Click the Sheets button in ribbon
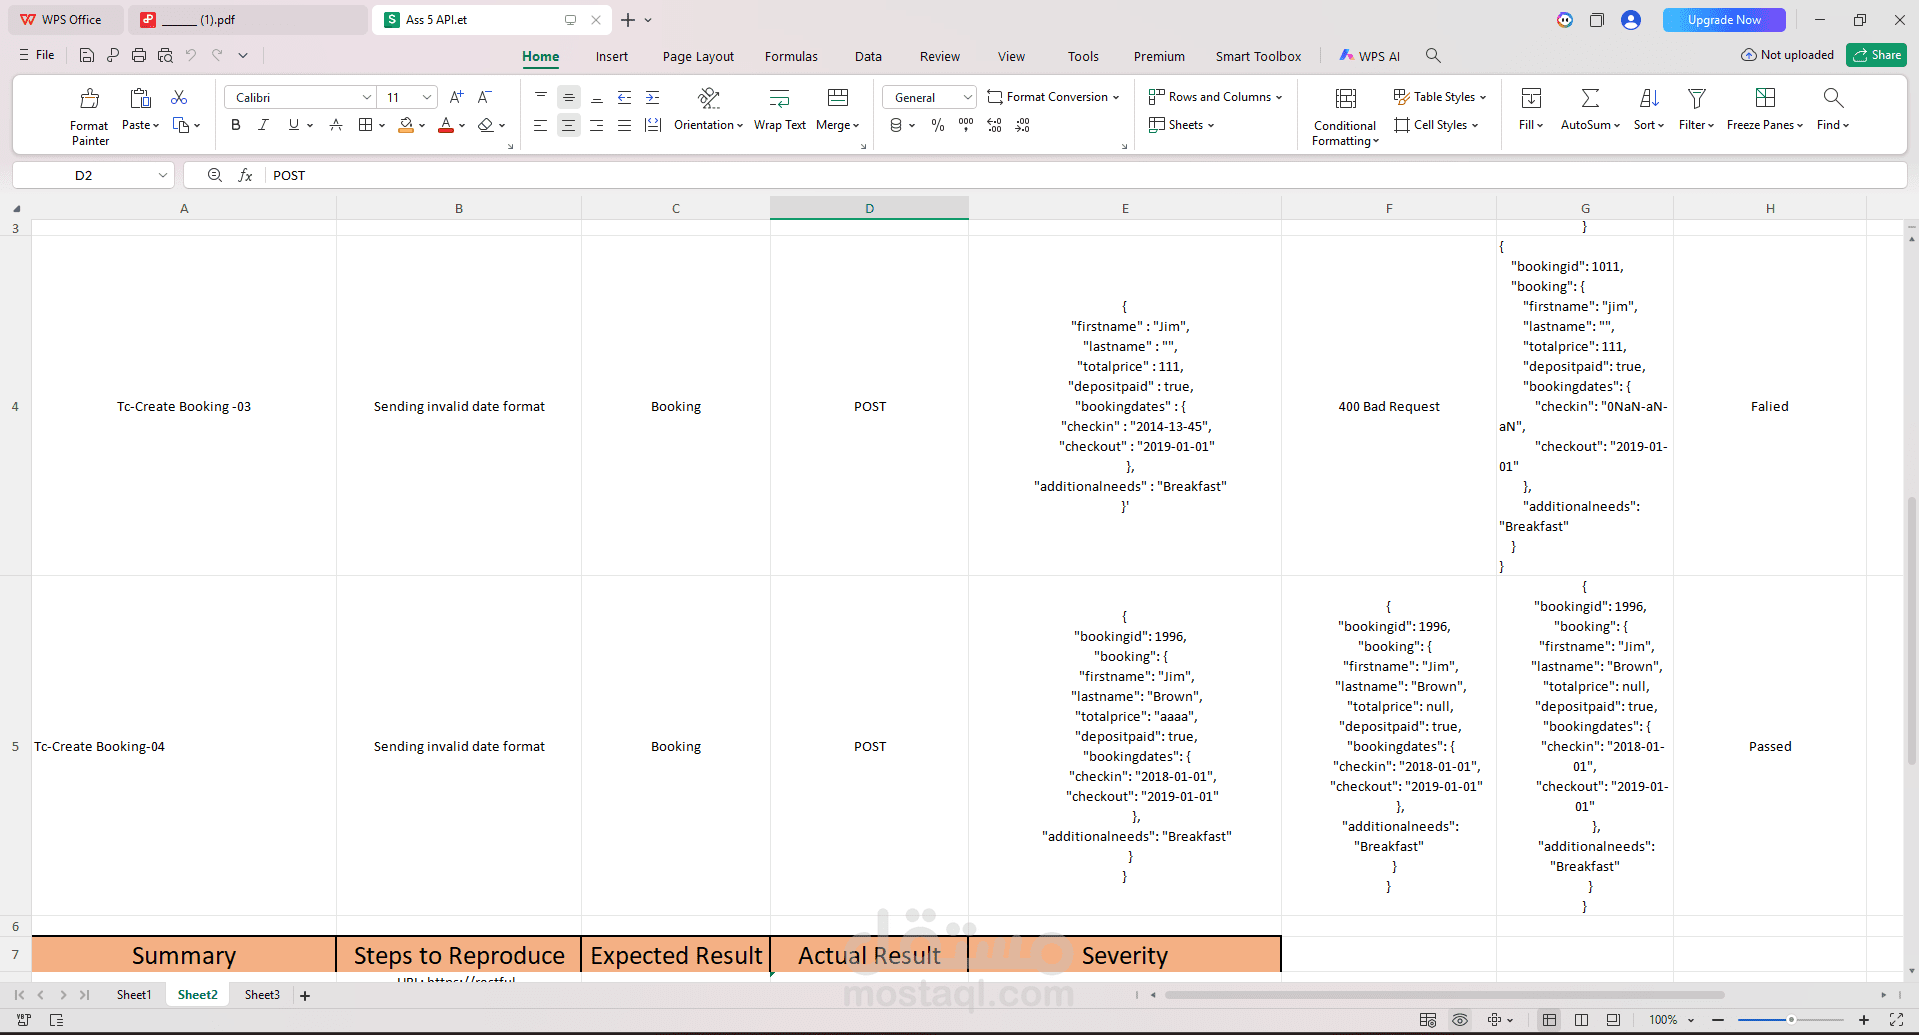Viewport: 1919px width, 1035px height. click(x=1182, y=125)
